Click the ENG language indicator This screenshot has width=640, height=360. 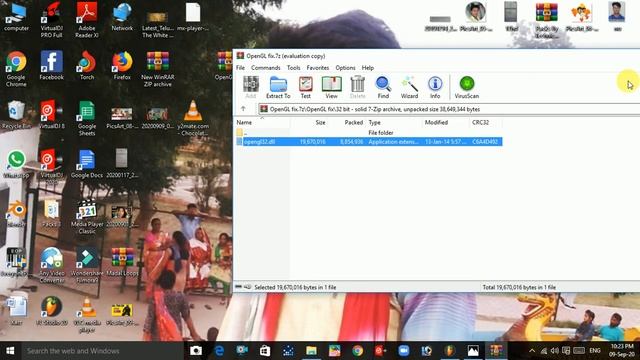tap(595, 351)
